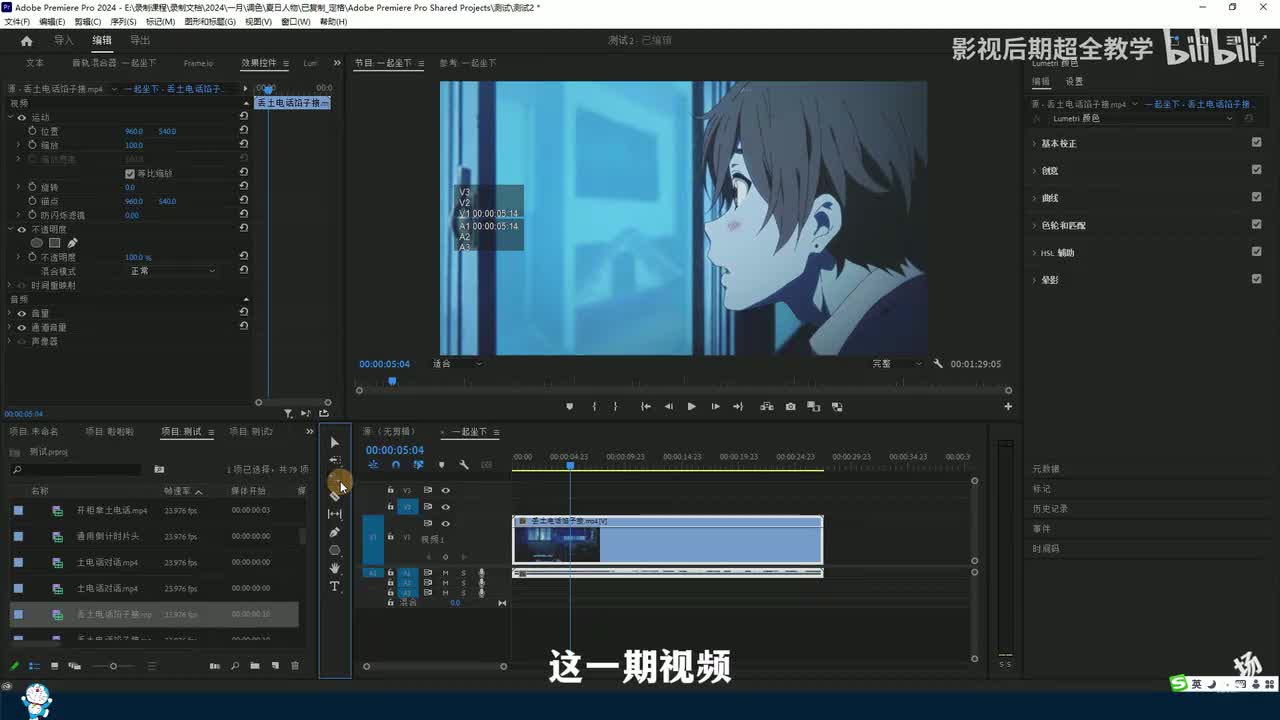The width and height of the screenshot is (1280, 720).
Task: Expand the 旋转 property
Action: (18, 187)
